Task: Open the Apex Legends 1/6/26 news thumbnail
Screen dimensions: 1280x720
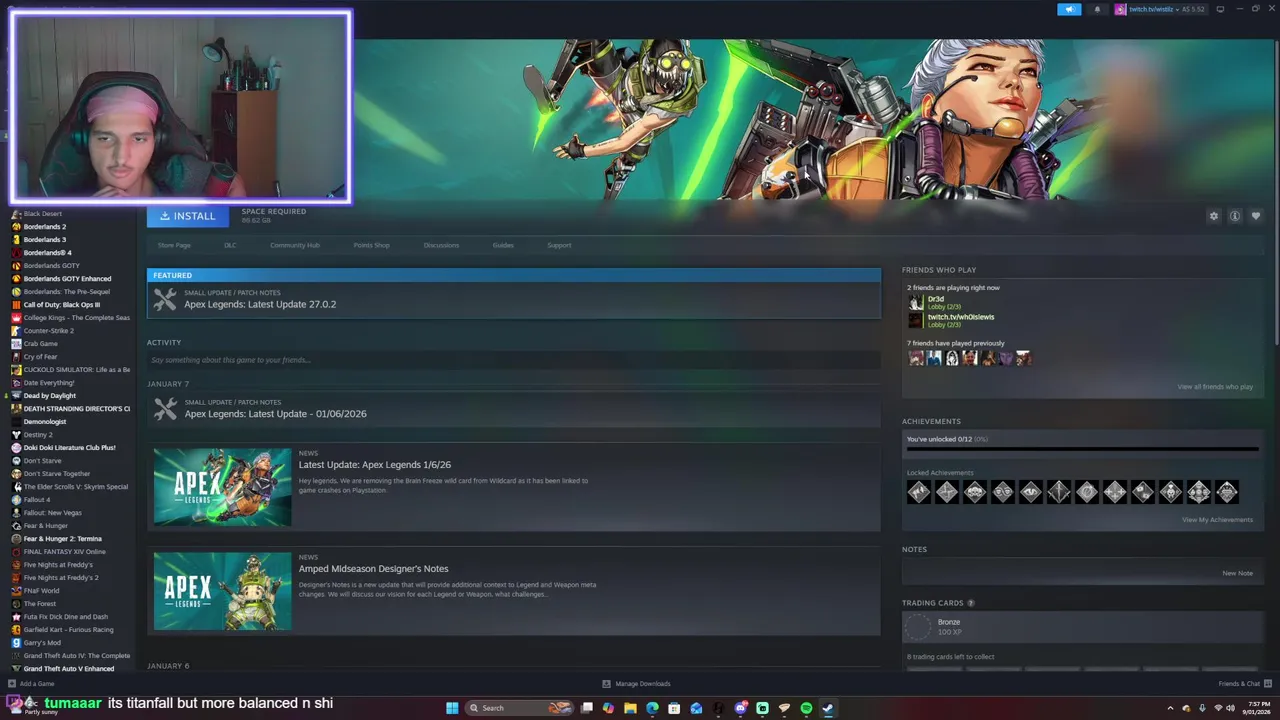Action: coord(222,487)
